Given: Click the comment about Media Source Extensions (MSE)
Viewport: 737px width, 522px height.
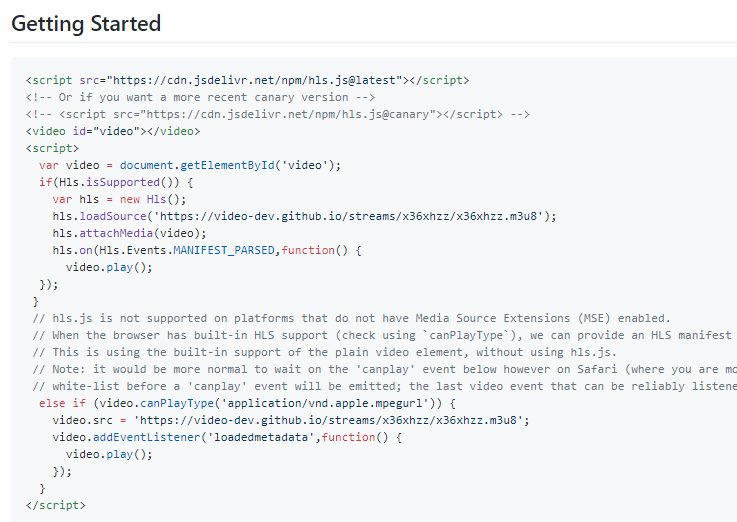Looking at the screenshot, I should pyautogui.click(x=352, y=318).
